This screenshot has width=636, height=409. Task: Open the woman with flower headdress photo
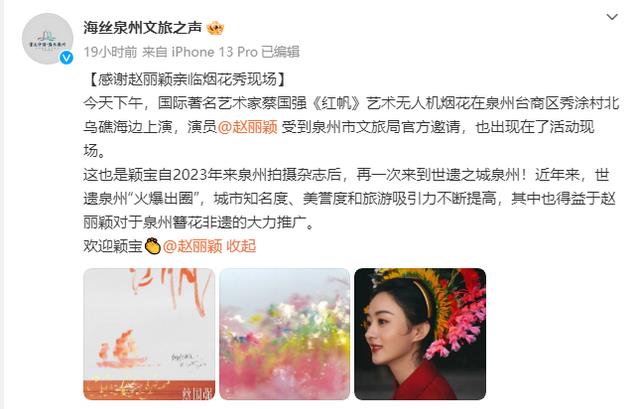coord(420,334)
